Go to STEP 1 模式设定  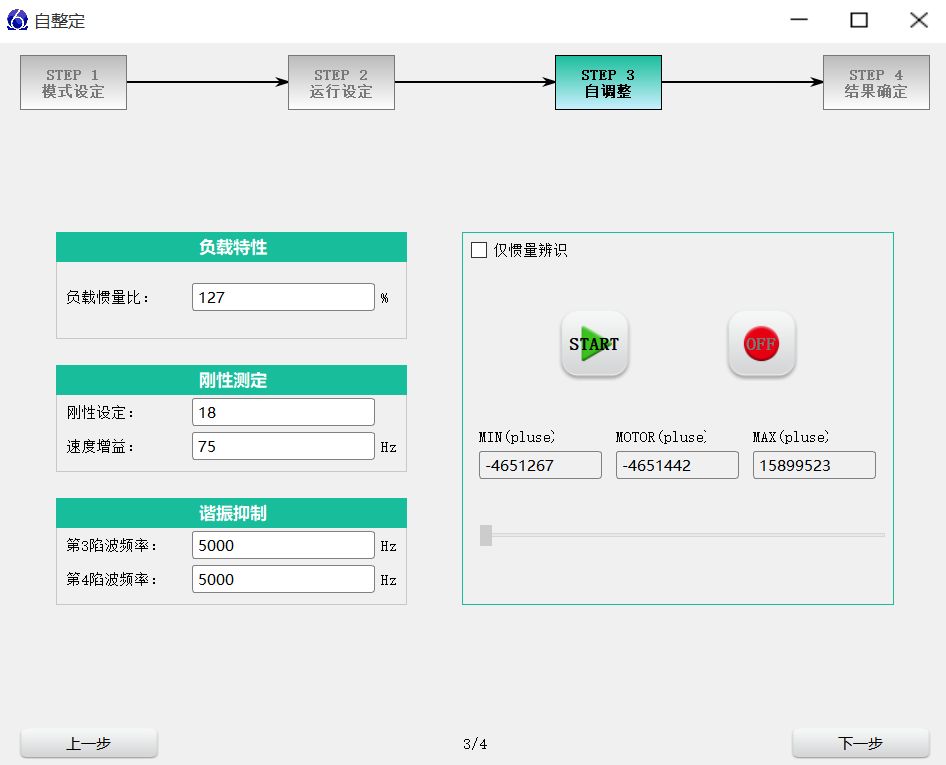73,83
